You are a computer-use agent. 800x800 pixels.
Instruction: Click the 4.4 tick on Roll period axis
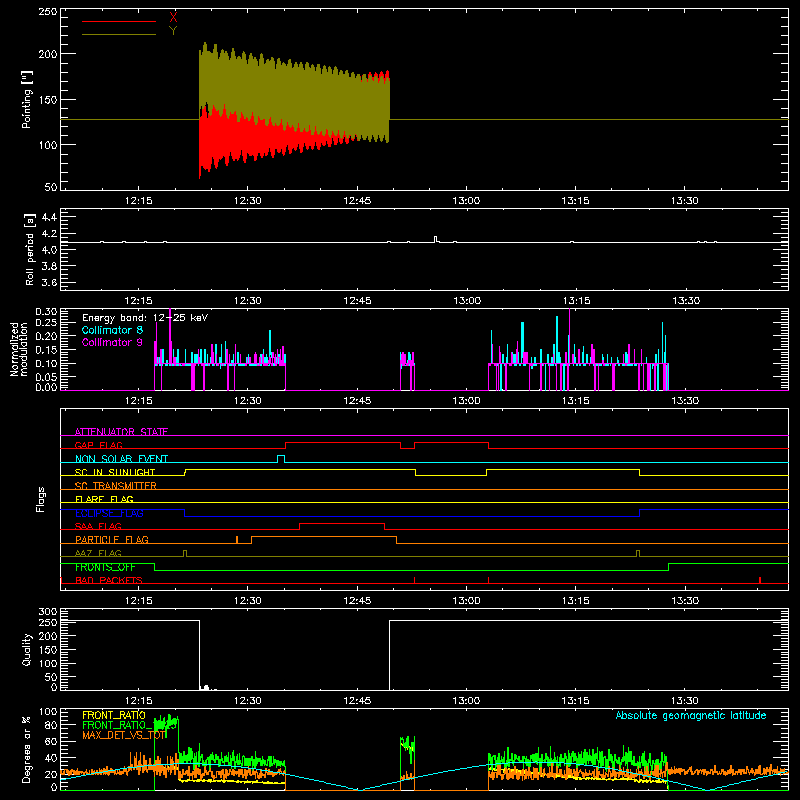pyautogui.click(x=49, y=217)
